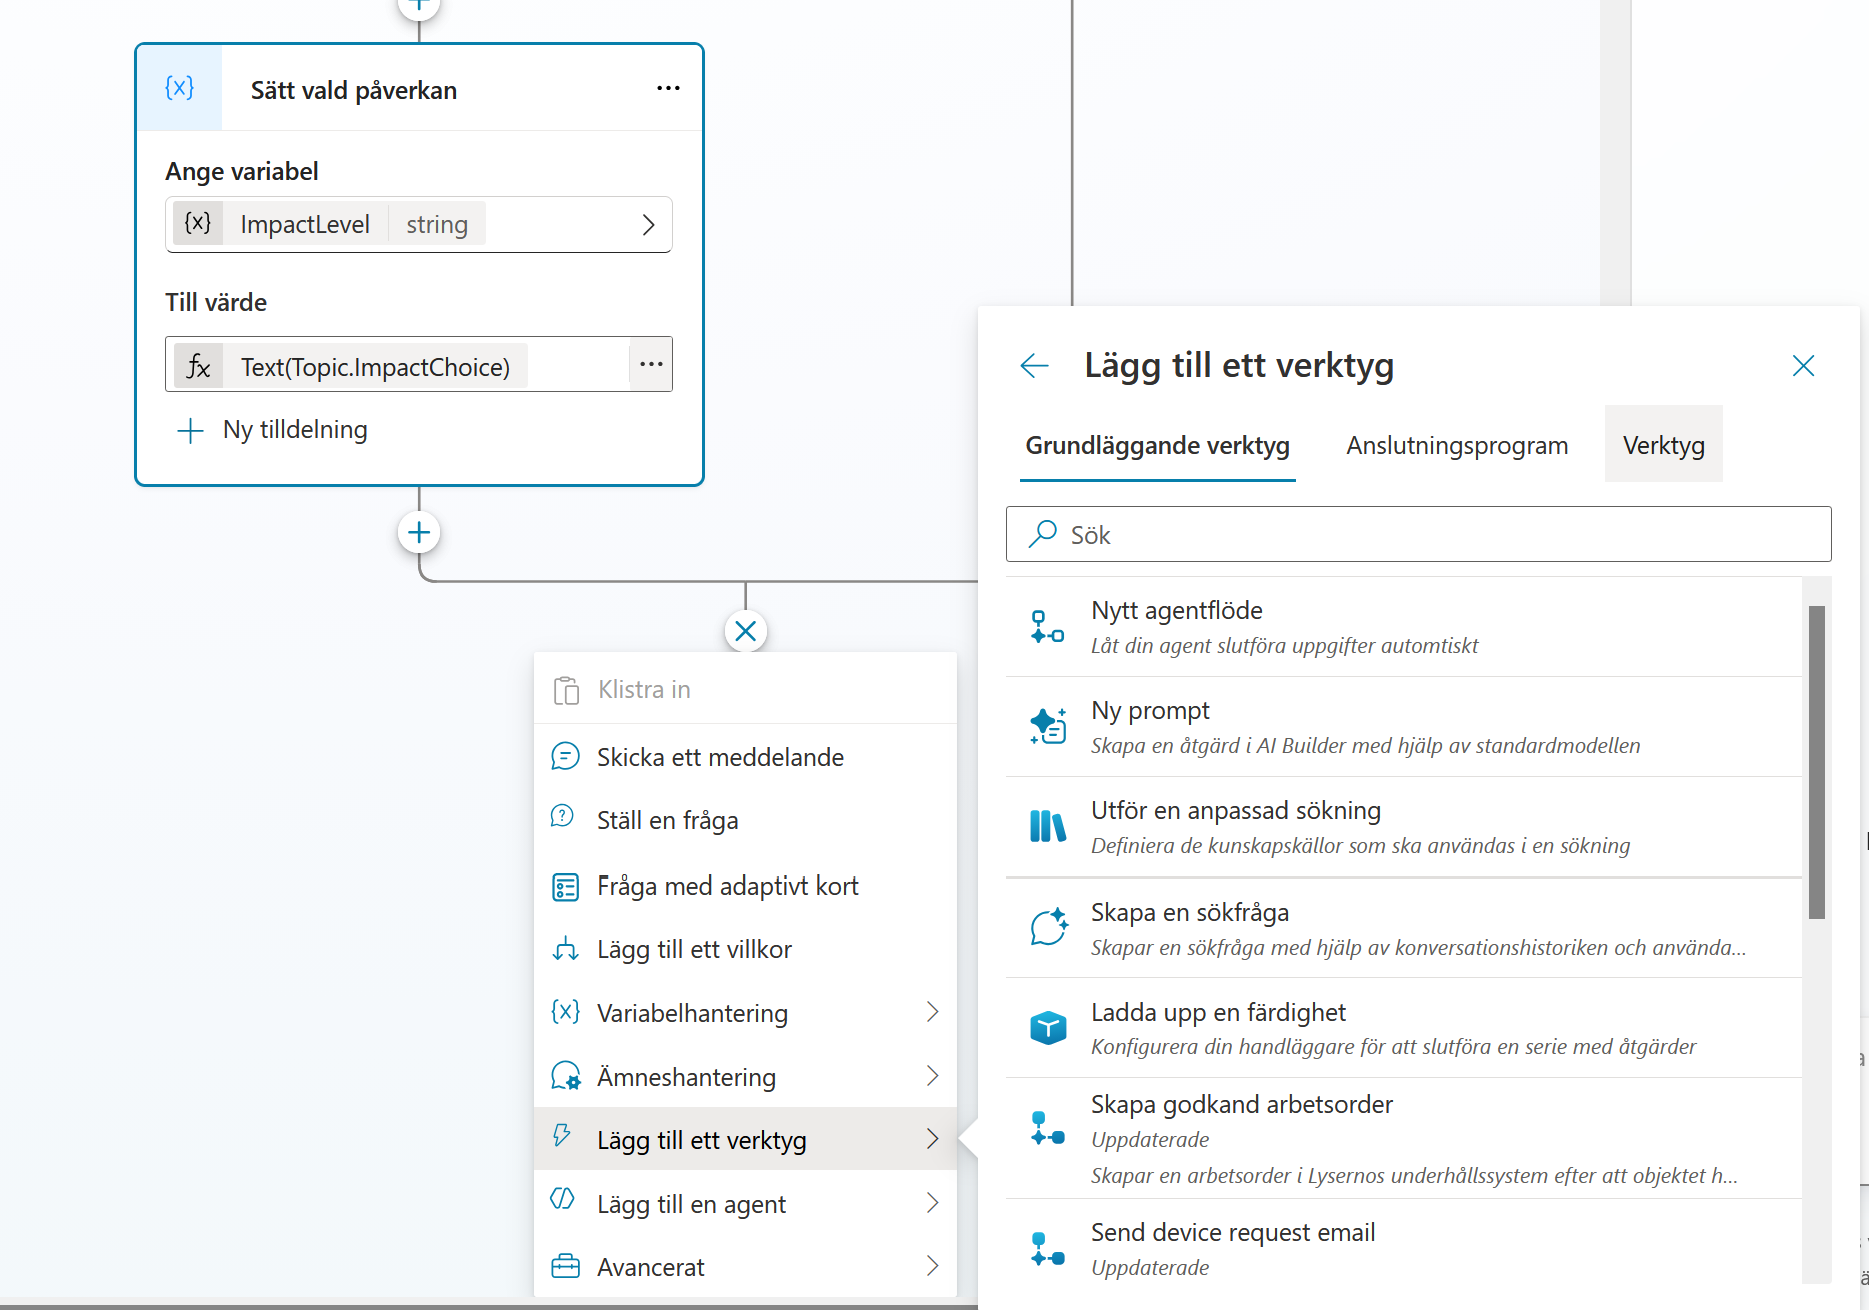Select Utför en anpassad sökning title
This screenshot has width=1869, height=1310.
[x=1236, y=811]
